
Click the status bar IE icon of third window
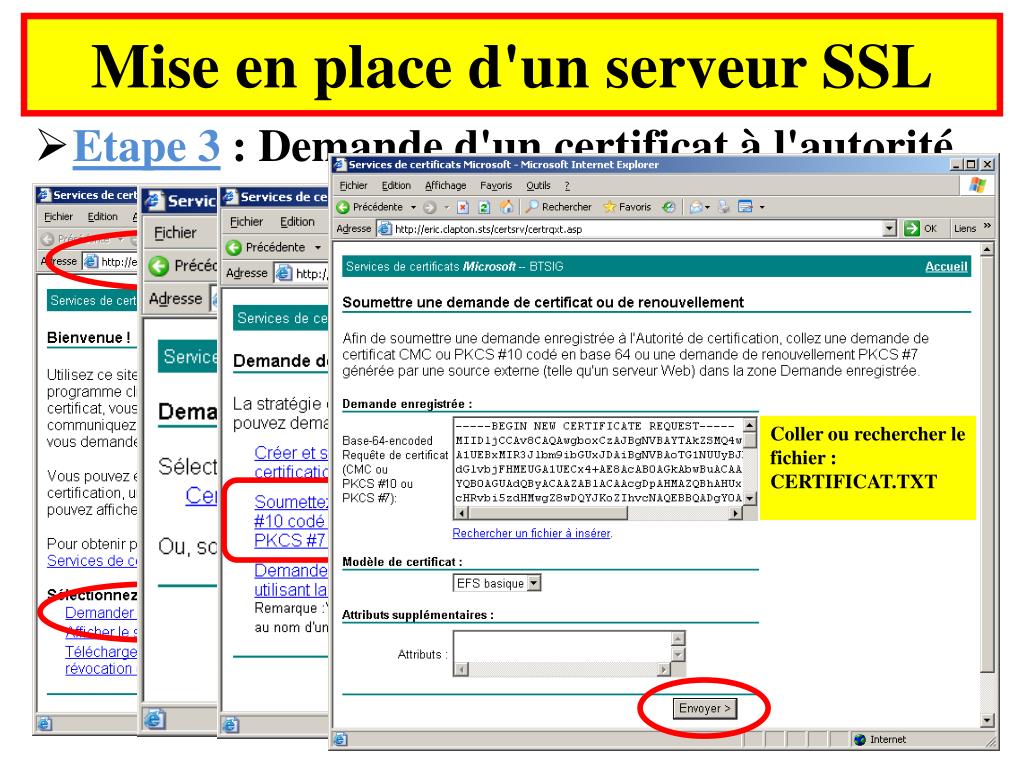tap(231, 725)
